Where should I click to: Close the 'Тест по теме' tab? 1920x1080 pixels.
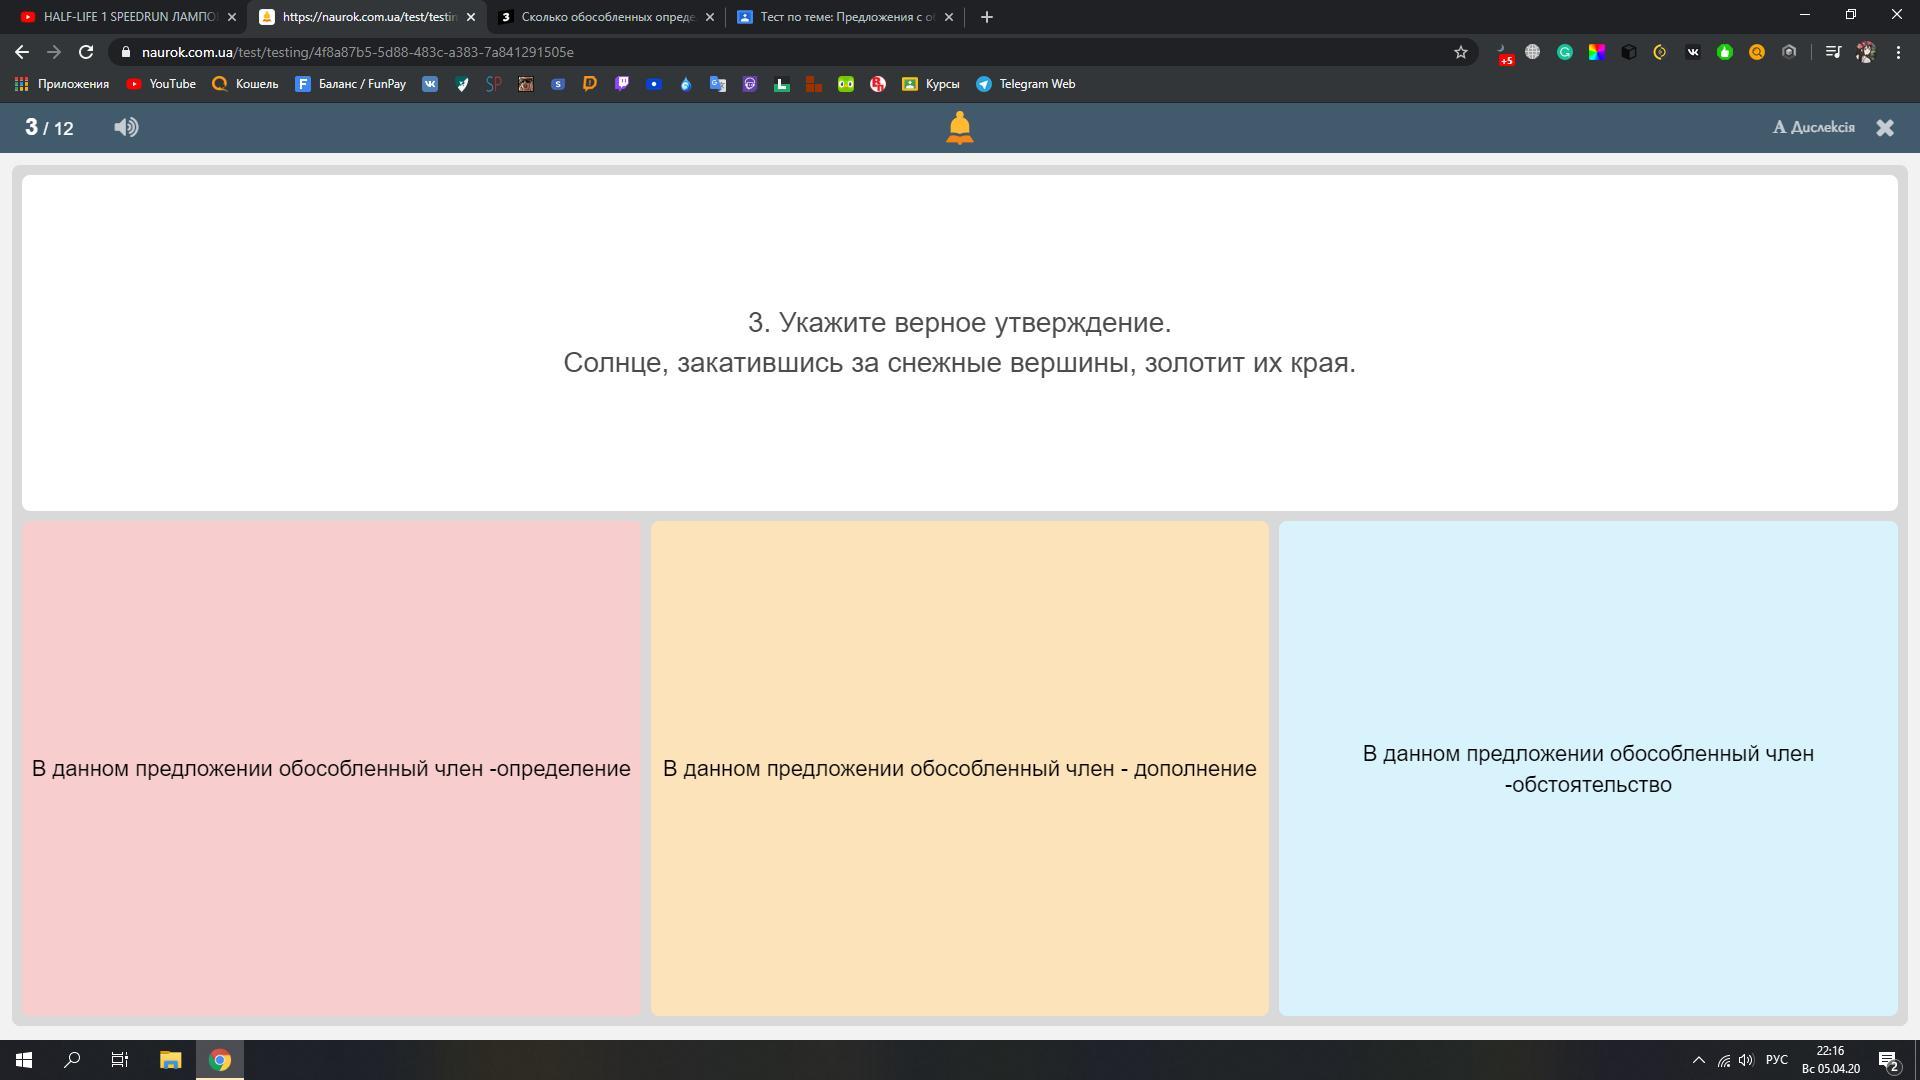click(949, 17)
